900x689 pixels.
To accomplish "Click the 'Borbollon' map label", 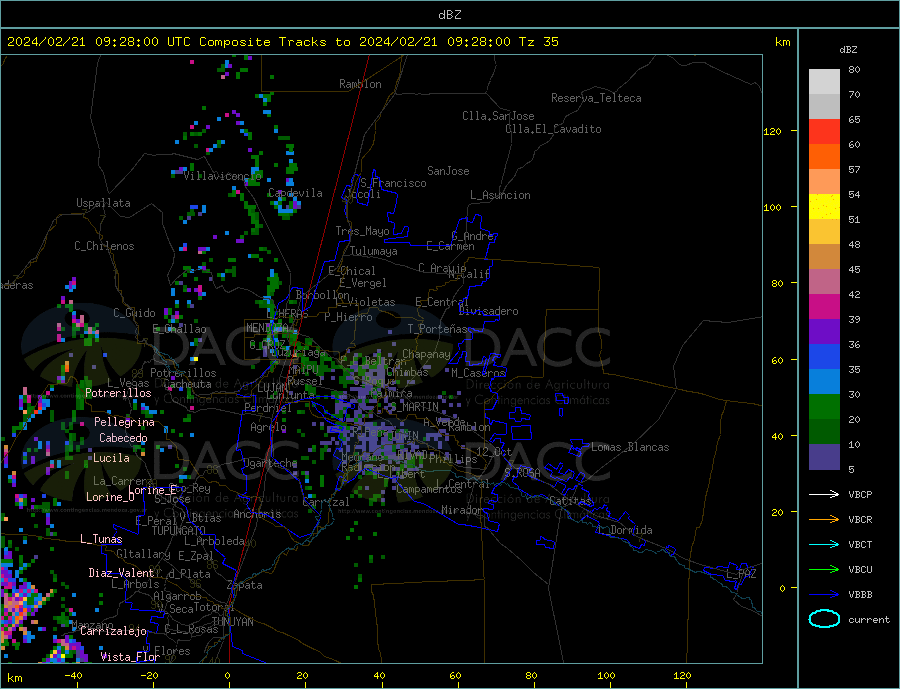I will point(323,295).
